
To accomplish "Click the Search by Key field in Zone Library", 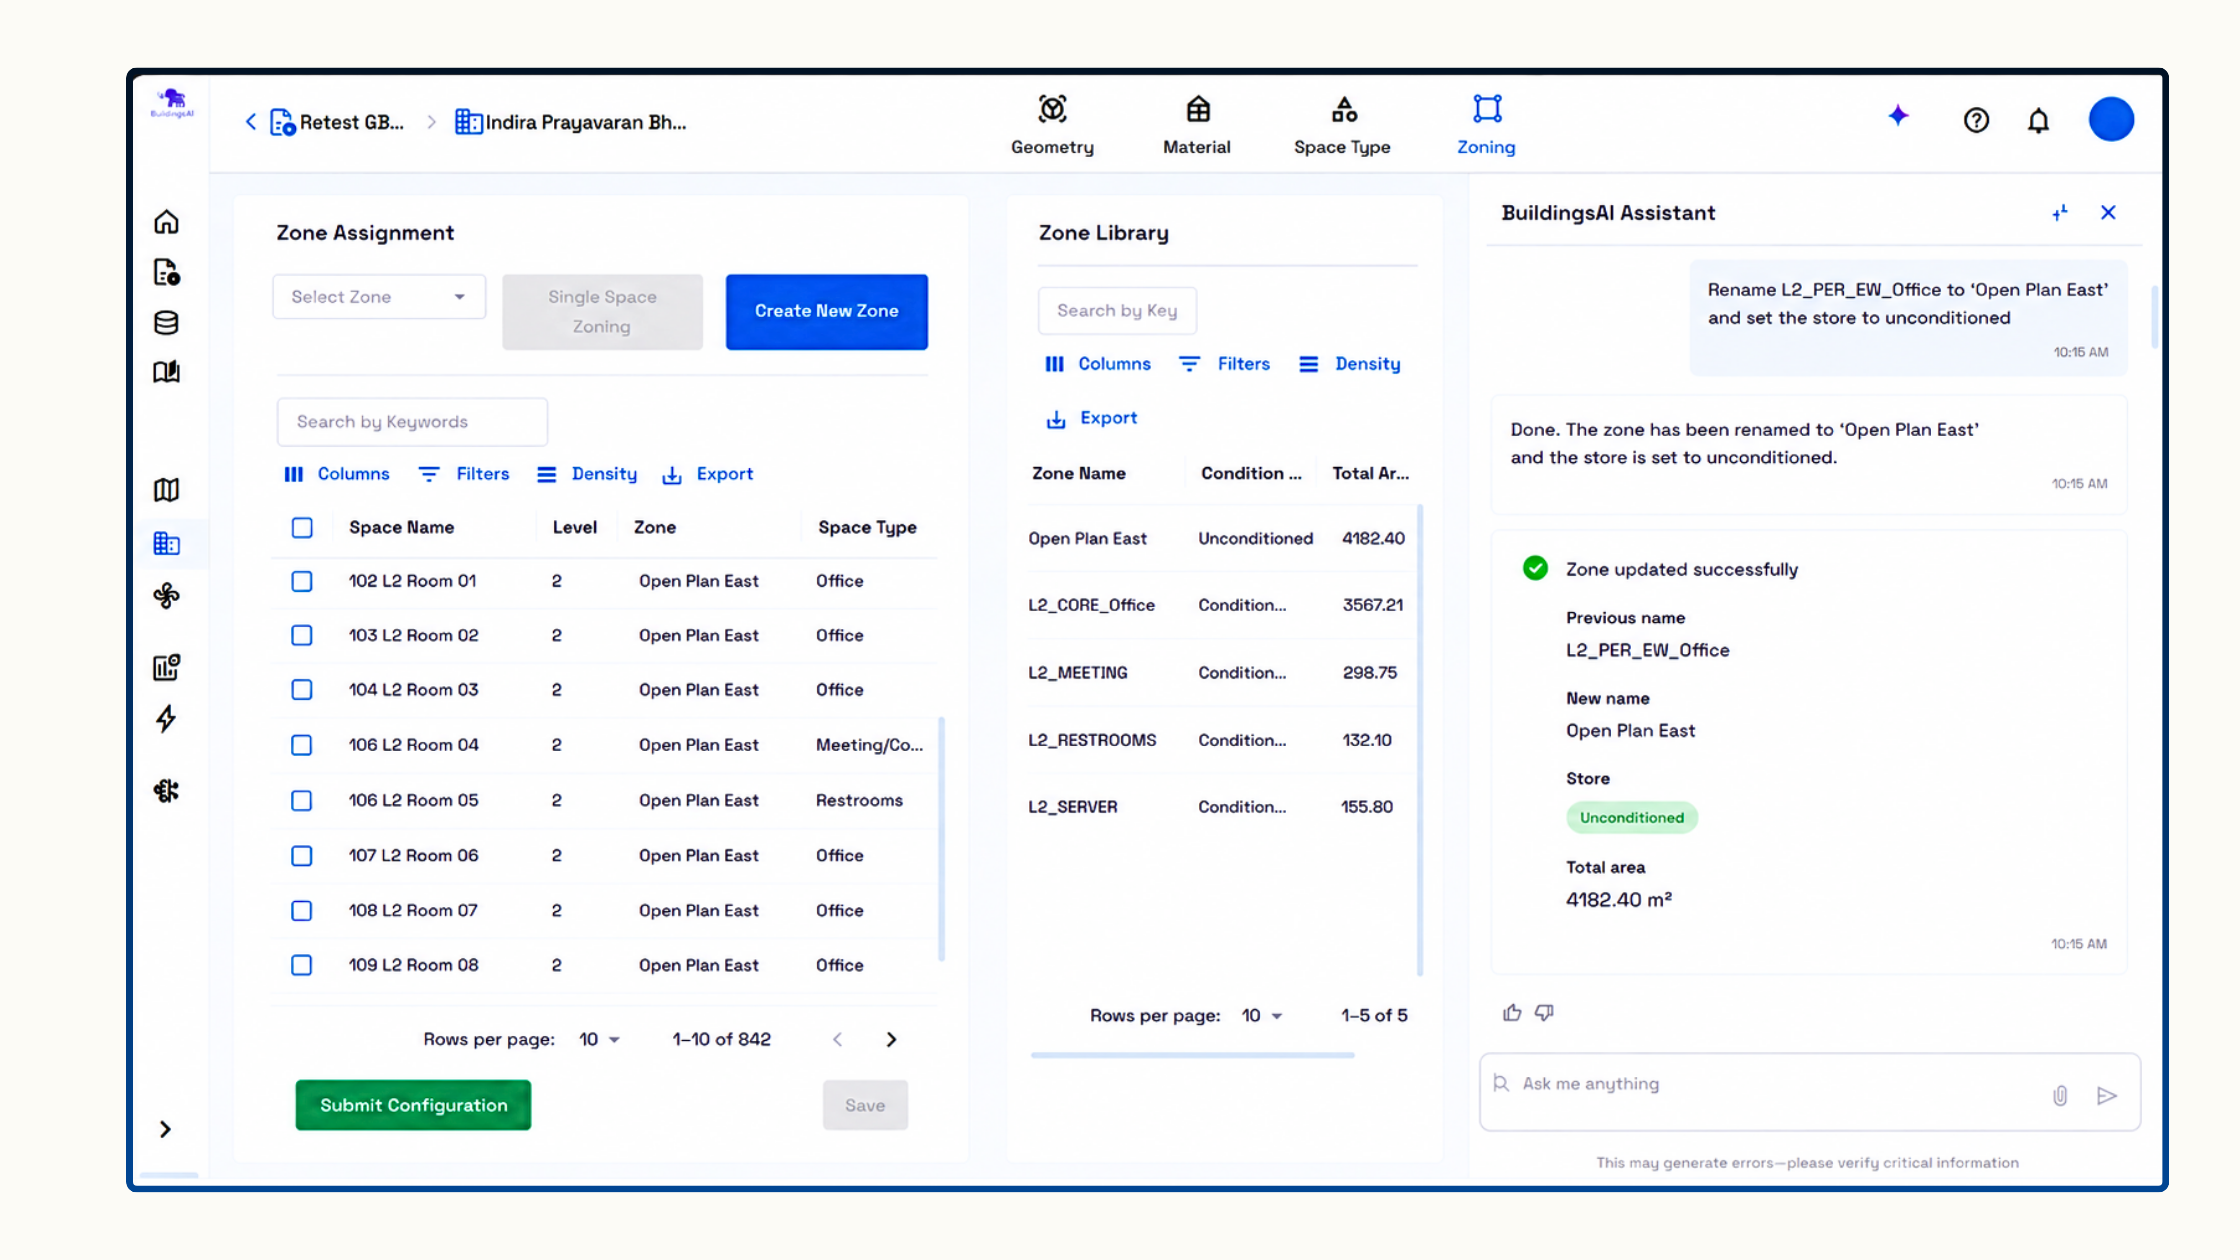I will click(1117, 311).
